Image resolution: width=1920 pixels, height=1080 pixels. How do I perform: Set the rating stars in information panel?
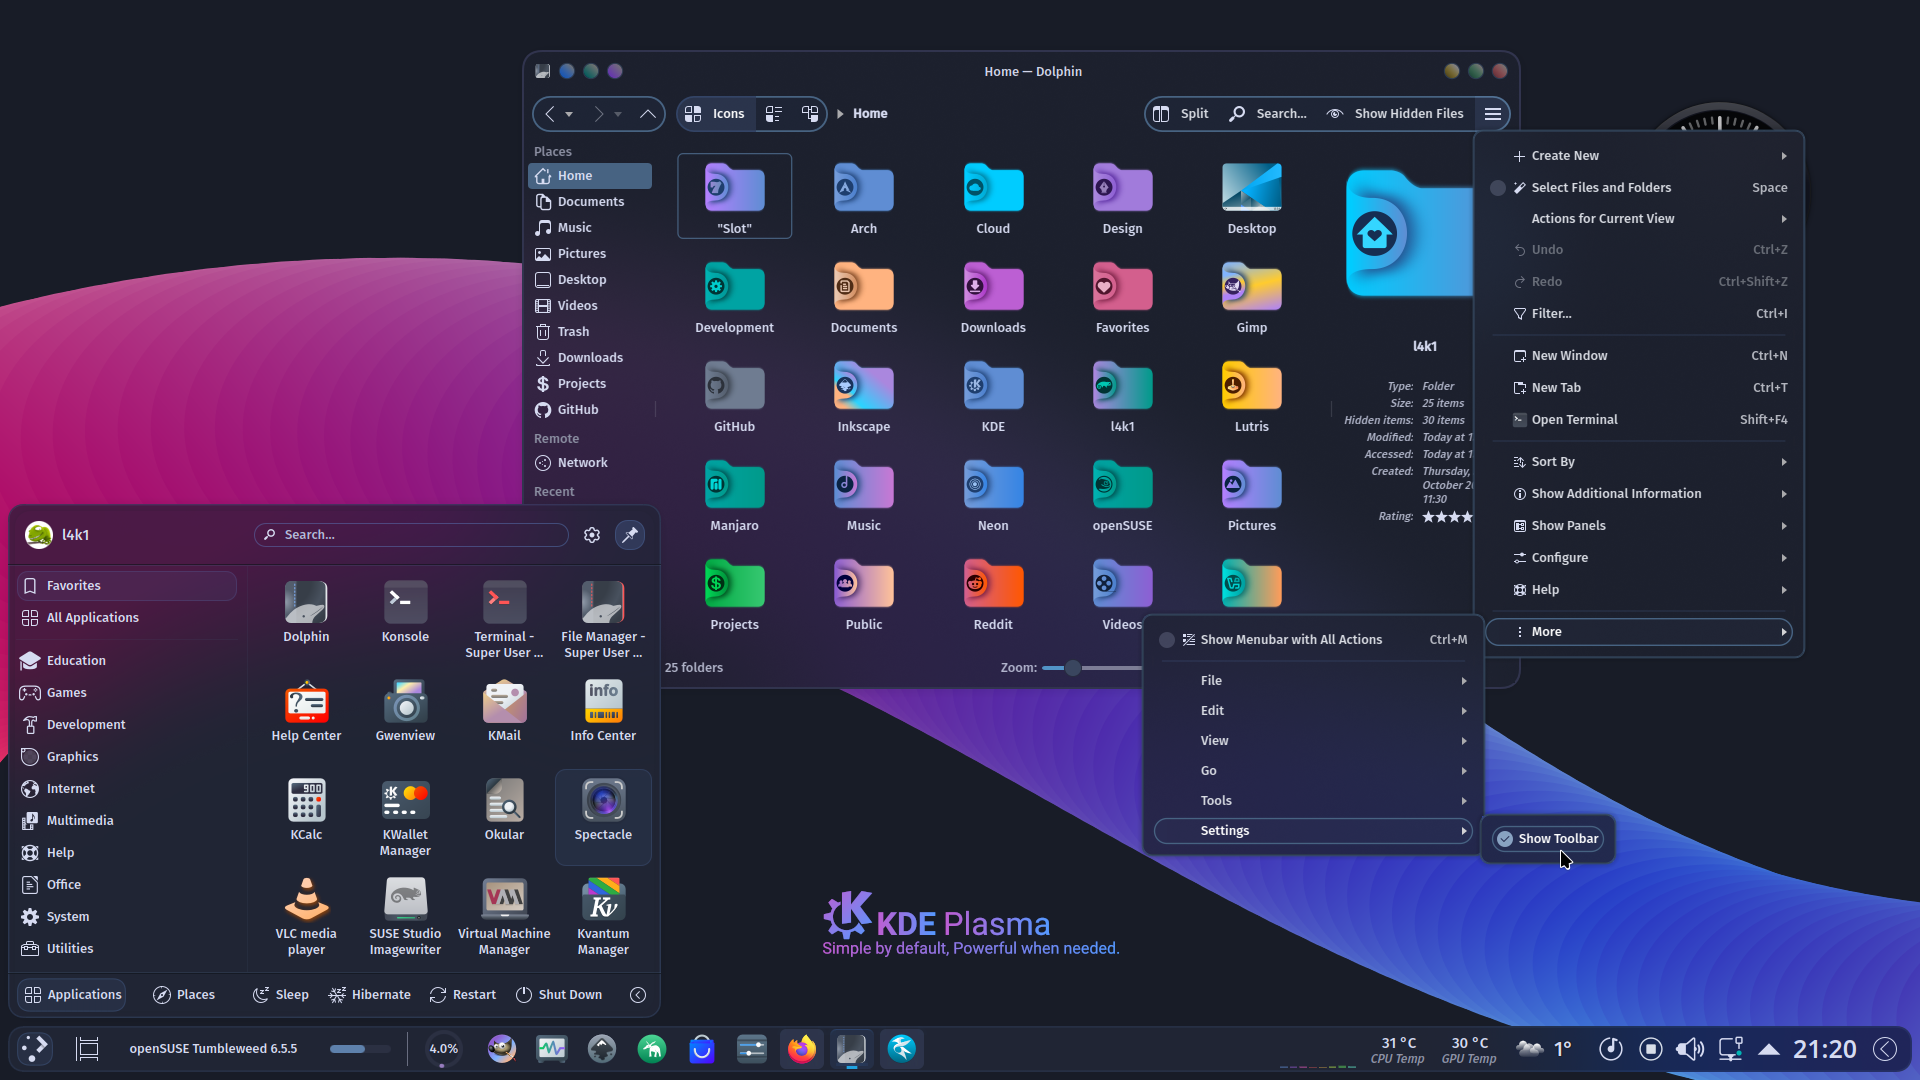pyautogui.click(x=1447, y=517)
